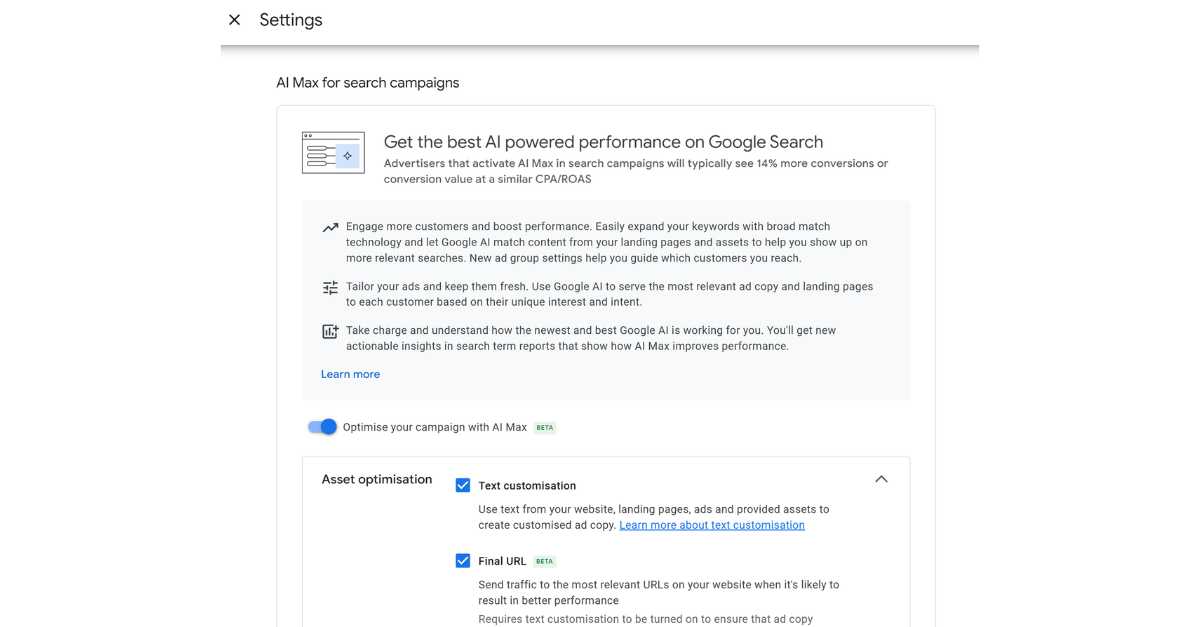
Task: Click the Settings page title
Action: (x=291, y=20)
